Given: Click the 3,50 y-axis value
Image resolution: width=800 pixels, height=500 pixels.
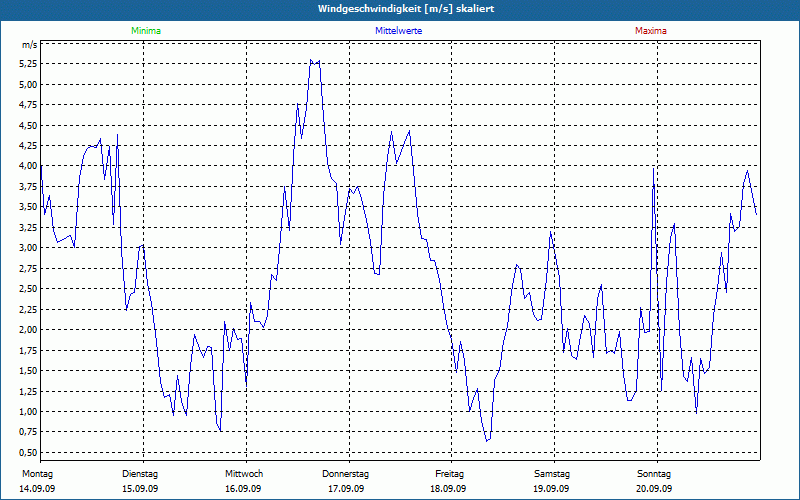Looking at the screenshot, I should point(30,207).
